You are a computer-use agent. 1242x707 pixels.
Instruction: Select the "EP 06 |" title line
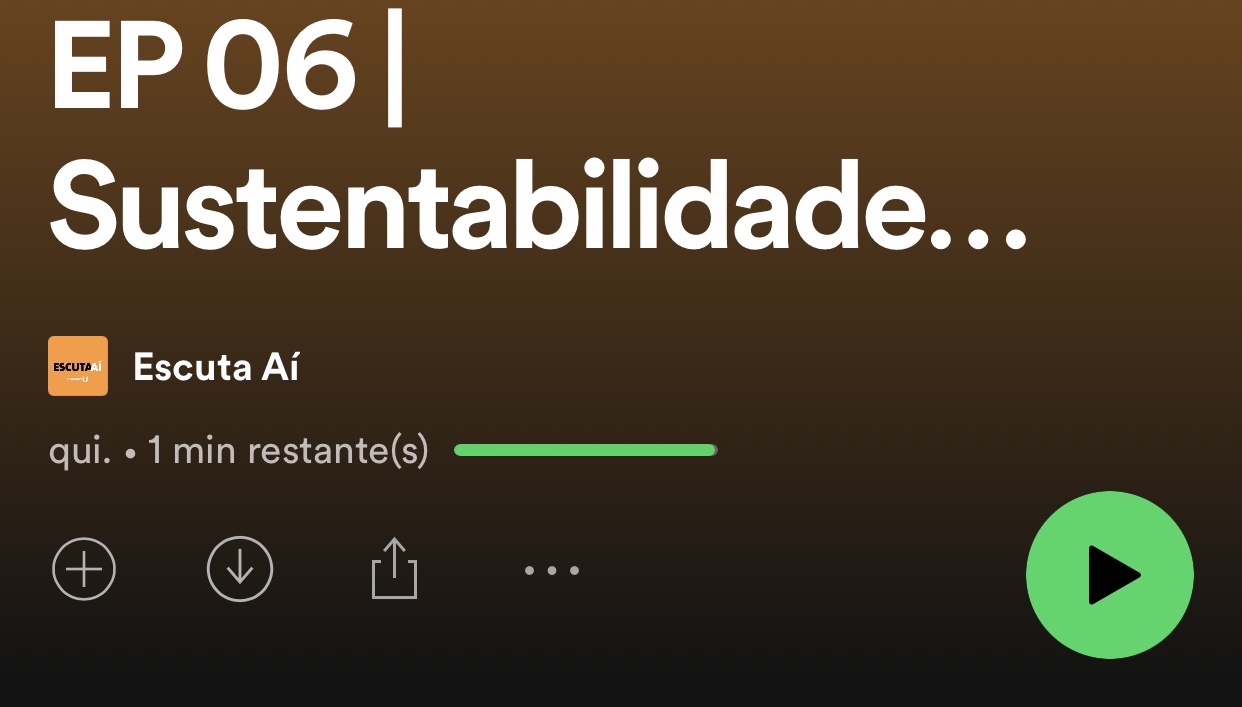tap(228, 70)
